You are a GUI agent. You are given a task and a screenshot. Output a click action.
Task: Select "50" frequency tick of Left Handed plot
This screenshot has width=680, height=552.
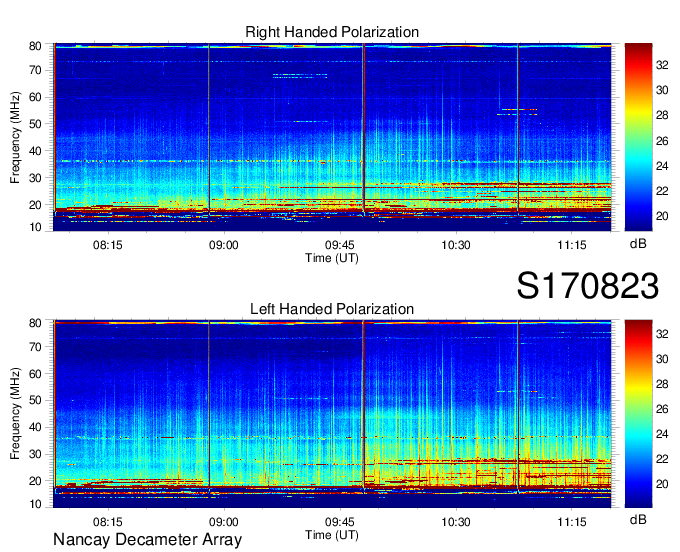pos(35,400)
